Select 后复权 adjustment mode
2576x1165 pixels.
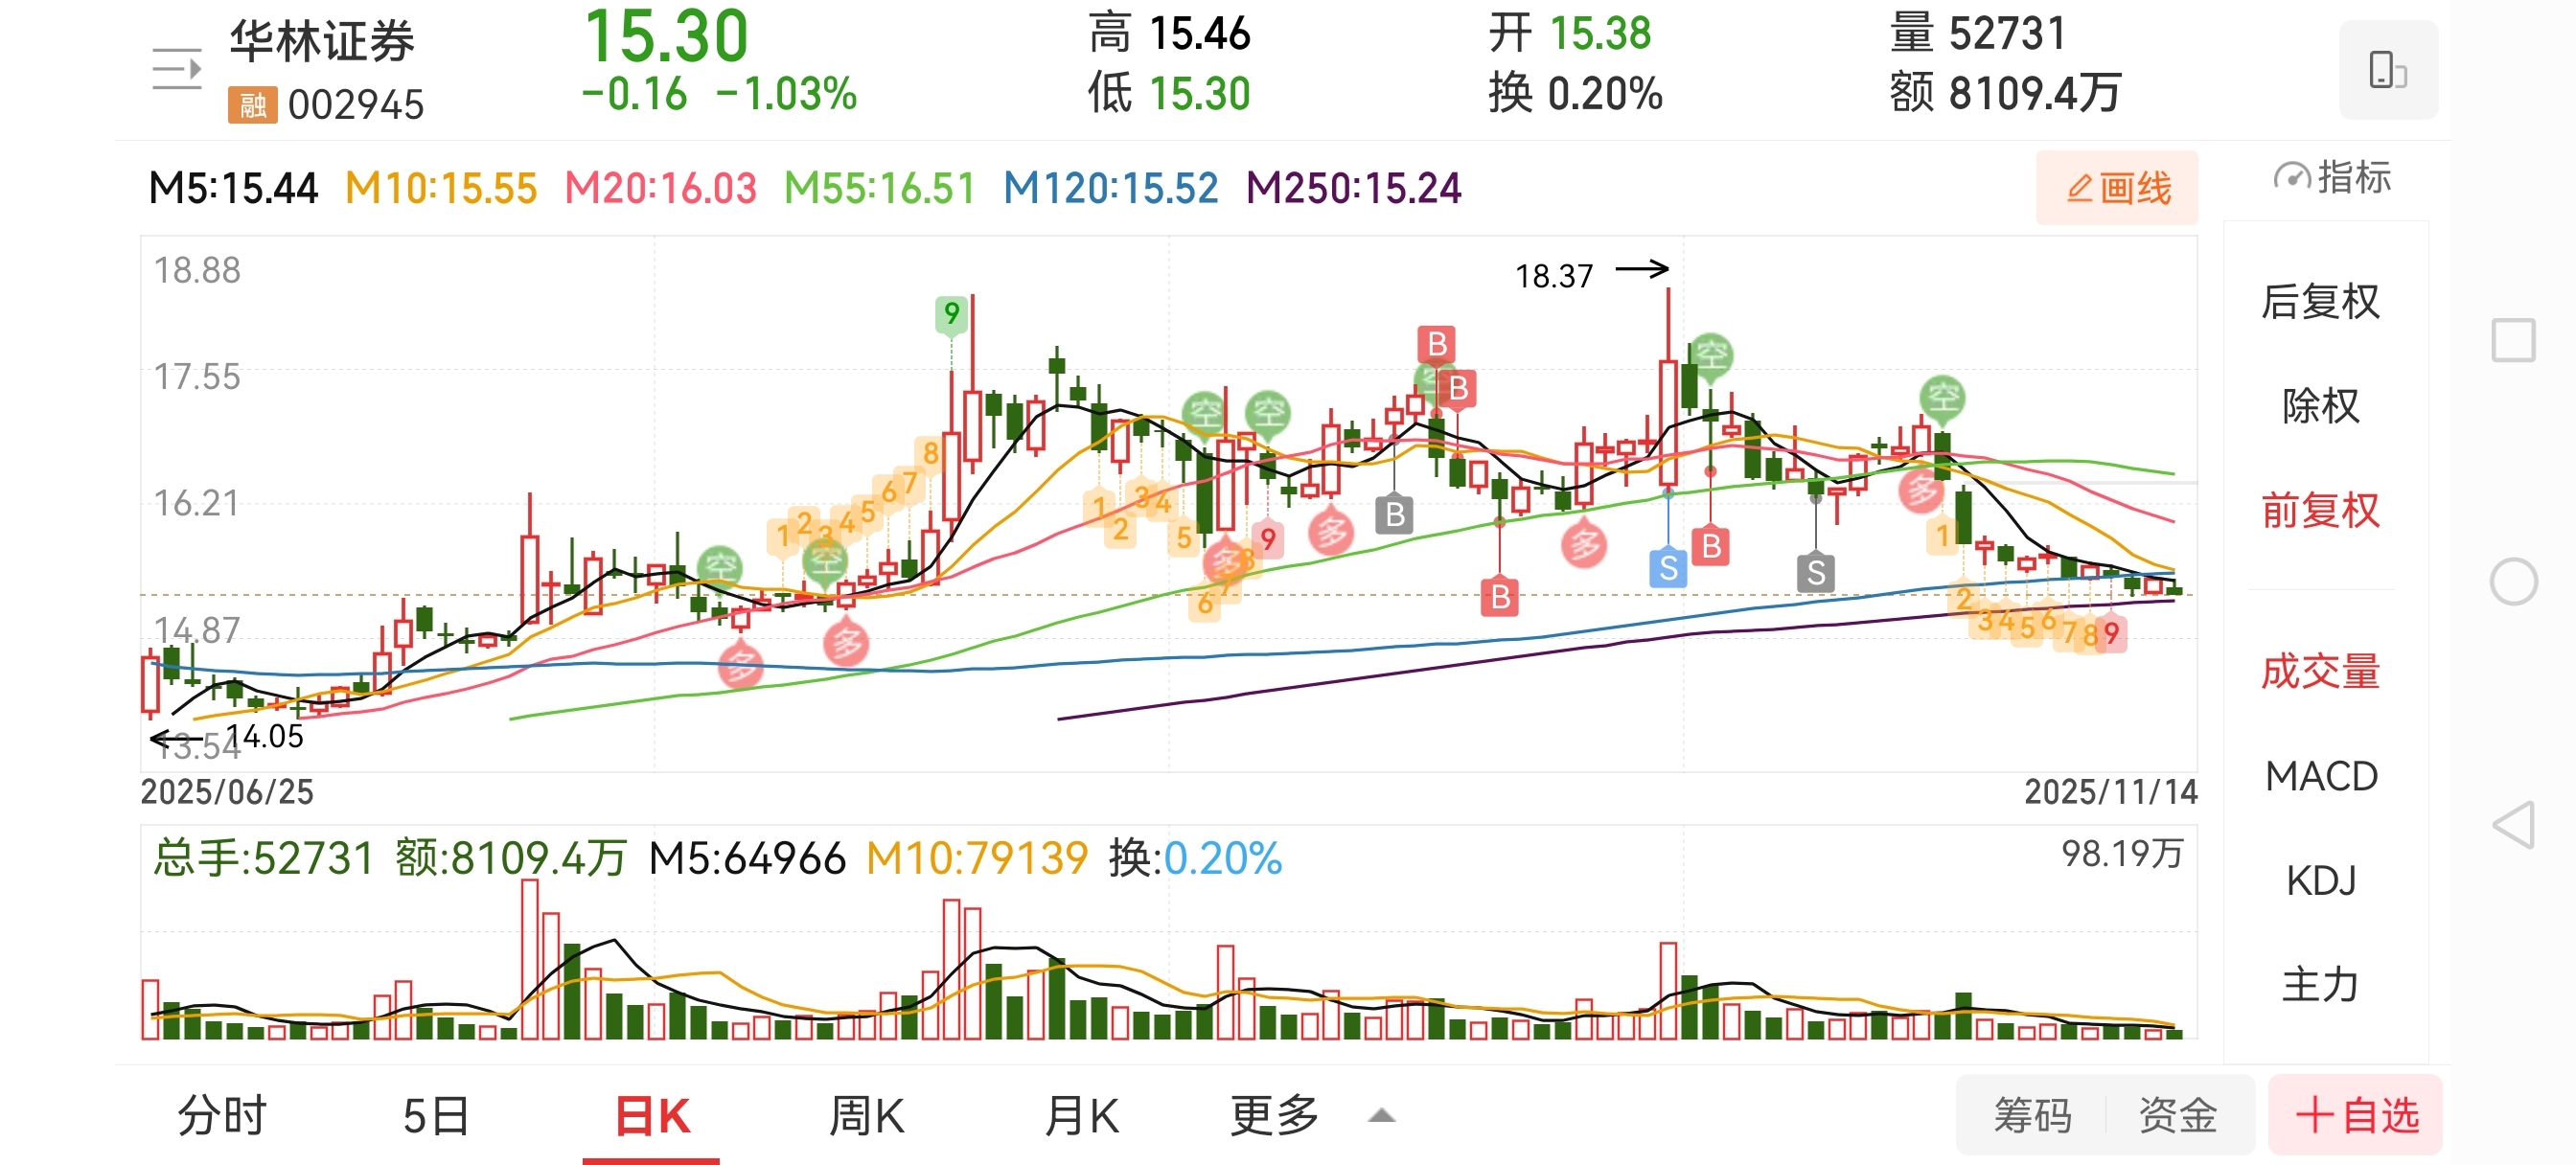[x=2320, y=302]
